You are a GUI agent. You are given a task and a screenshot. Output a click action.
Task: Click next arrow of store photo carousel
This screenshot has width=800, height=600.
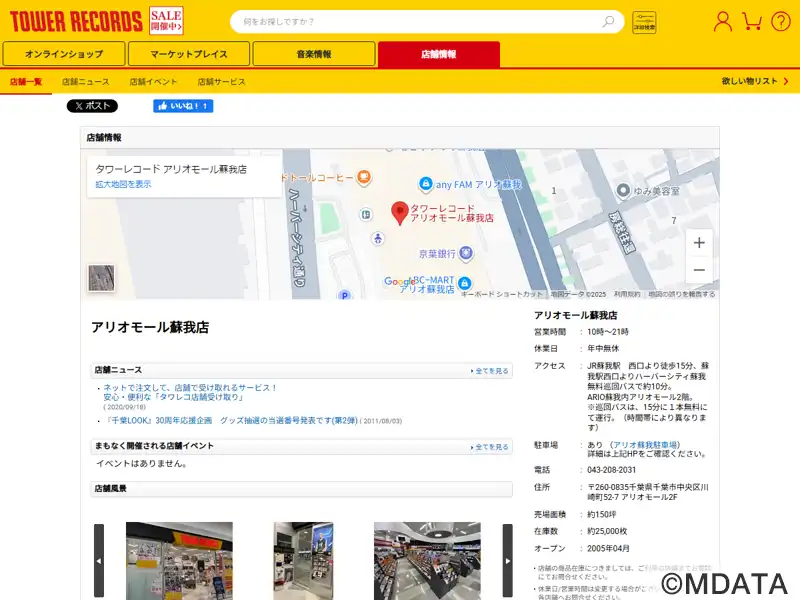coord(508,560)
